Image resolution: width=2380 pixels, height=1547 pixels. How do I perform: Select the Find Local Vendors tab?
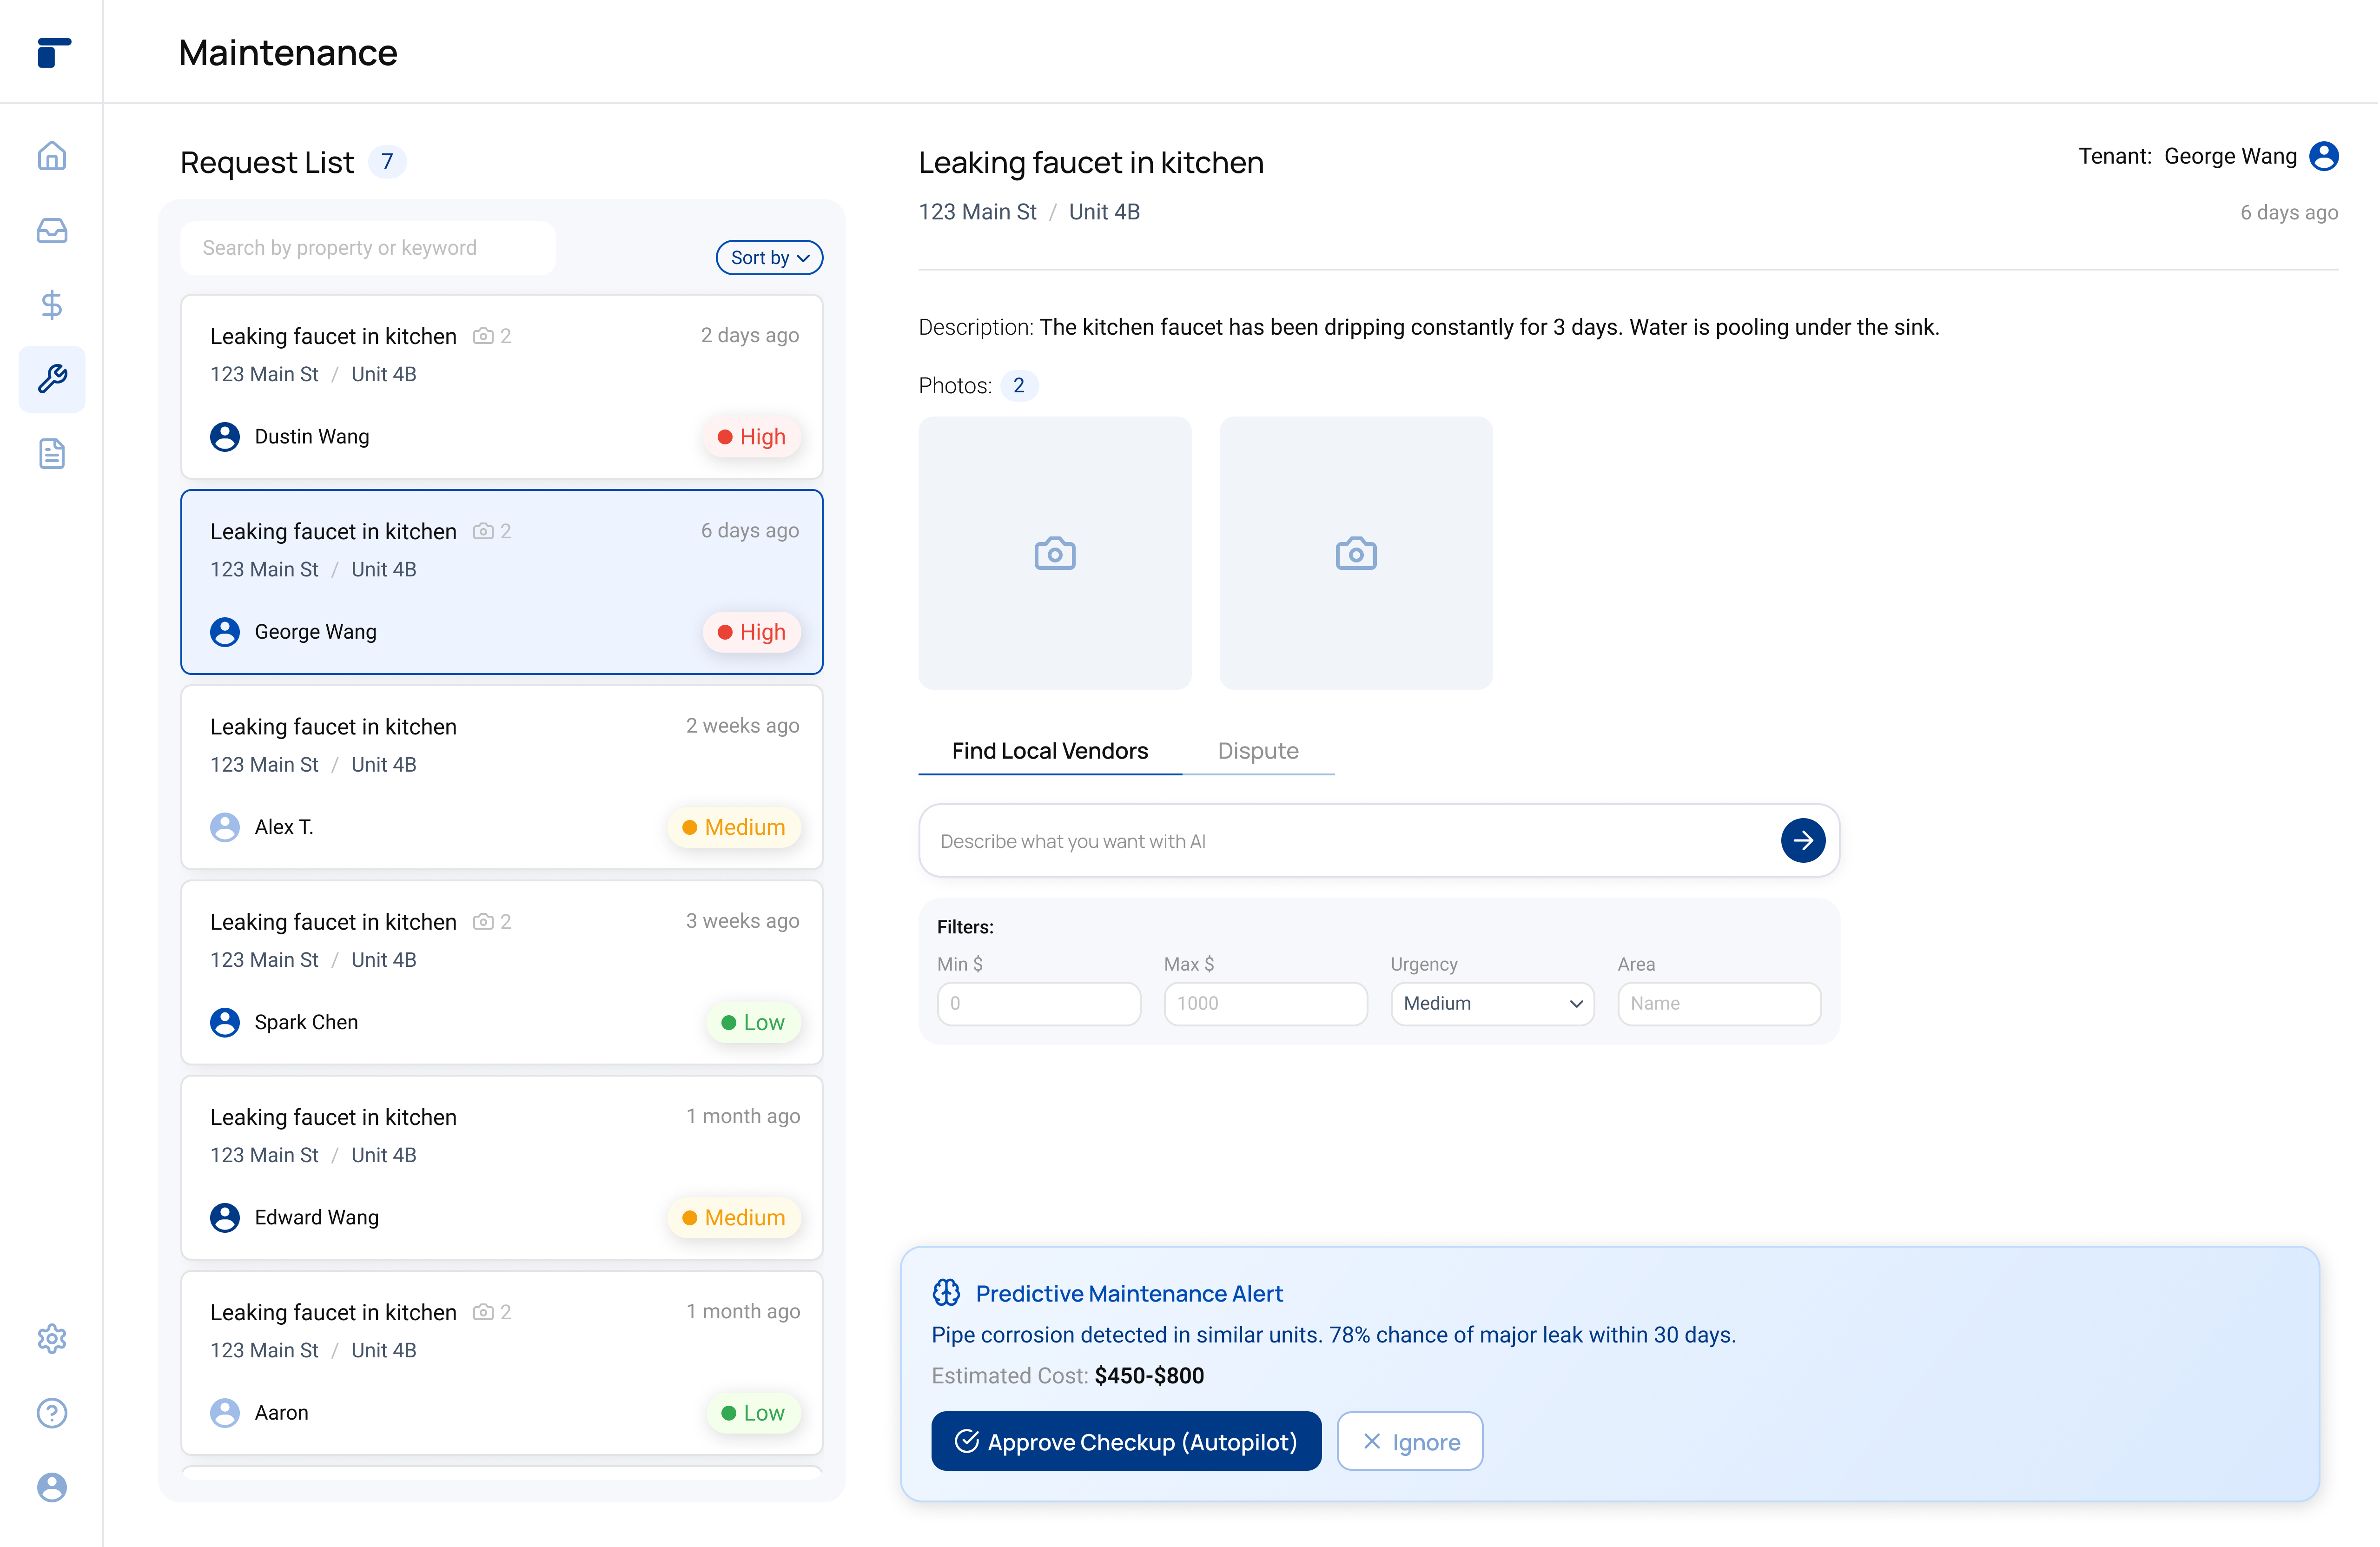1049,751
